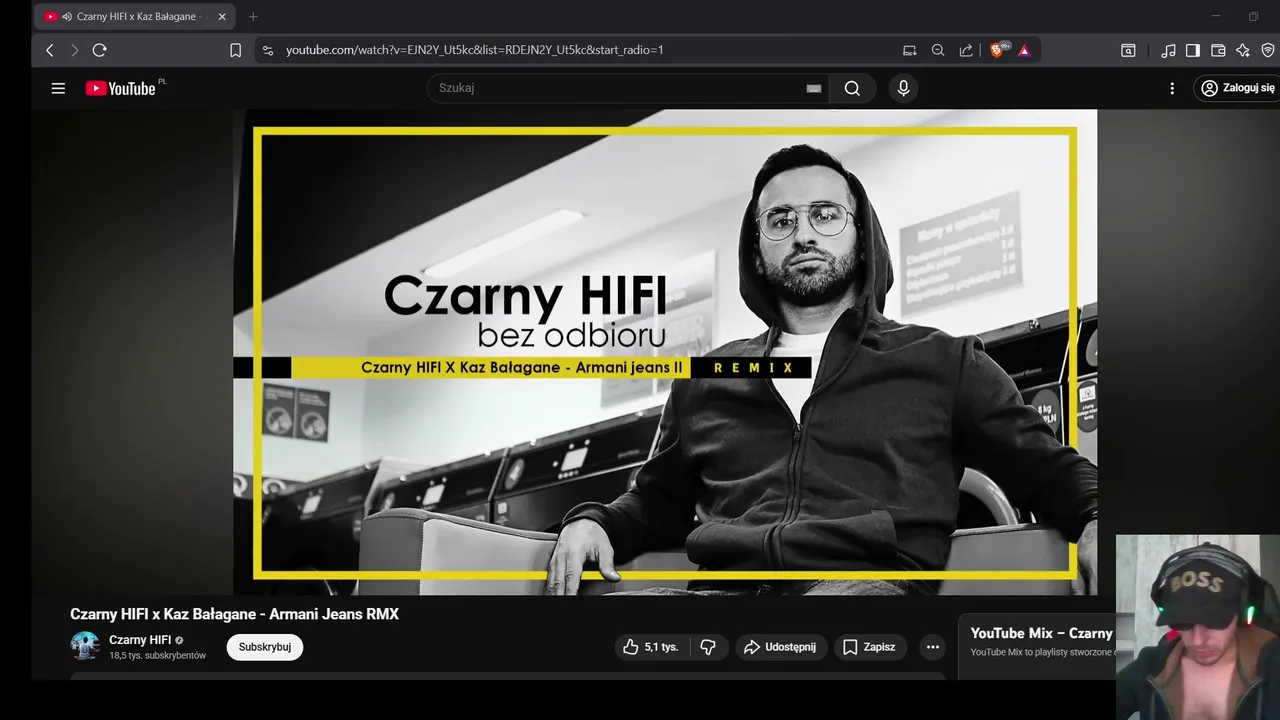
Task: Go back to the previous page
Action: (x=50, y=50)
